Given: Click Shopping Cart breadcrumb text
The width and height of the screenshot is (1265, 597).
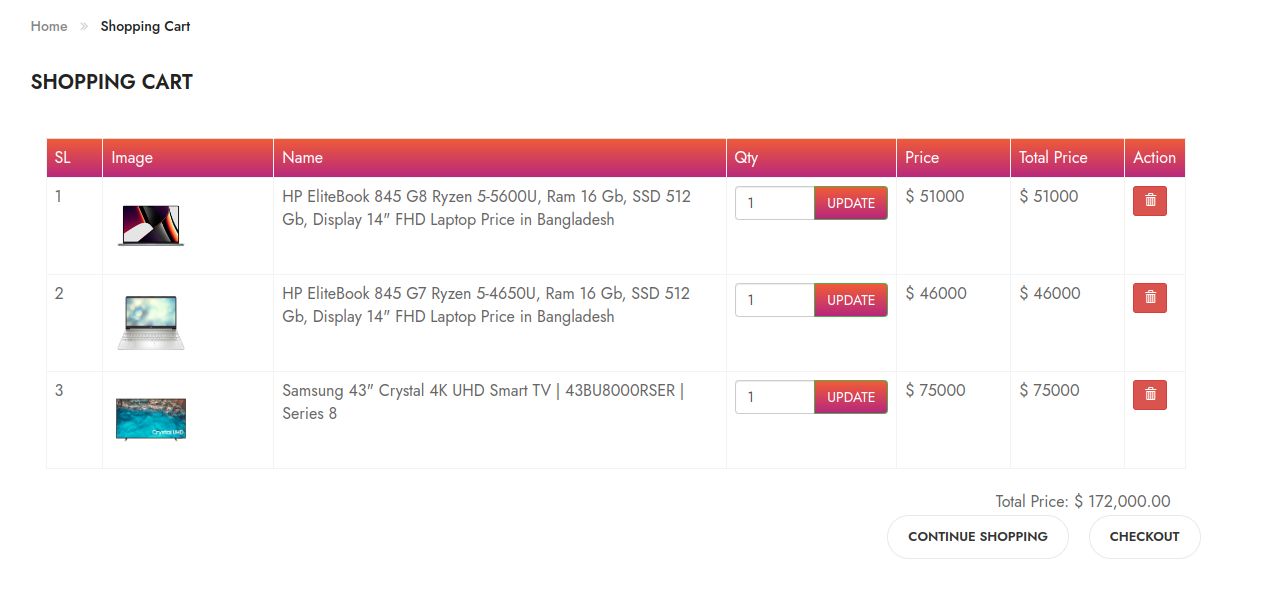Looking at the screenshot, I should pos(145,27).
